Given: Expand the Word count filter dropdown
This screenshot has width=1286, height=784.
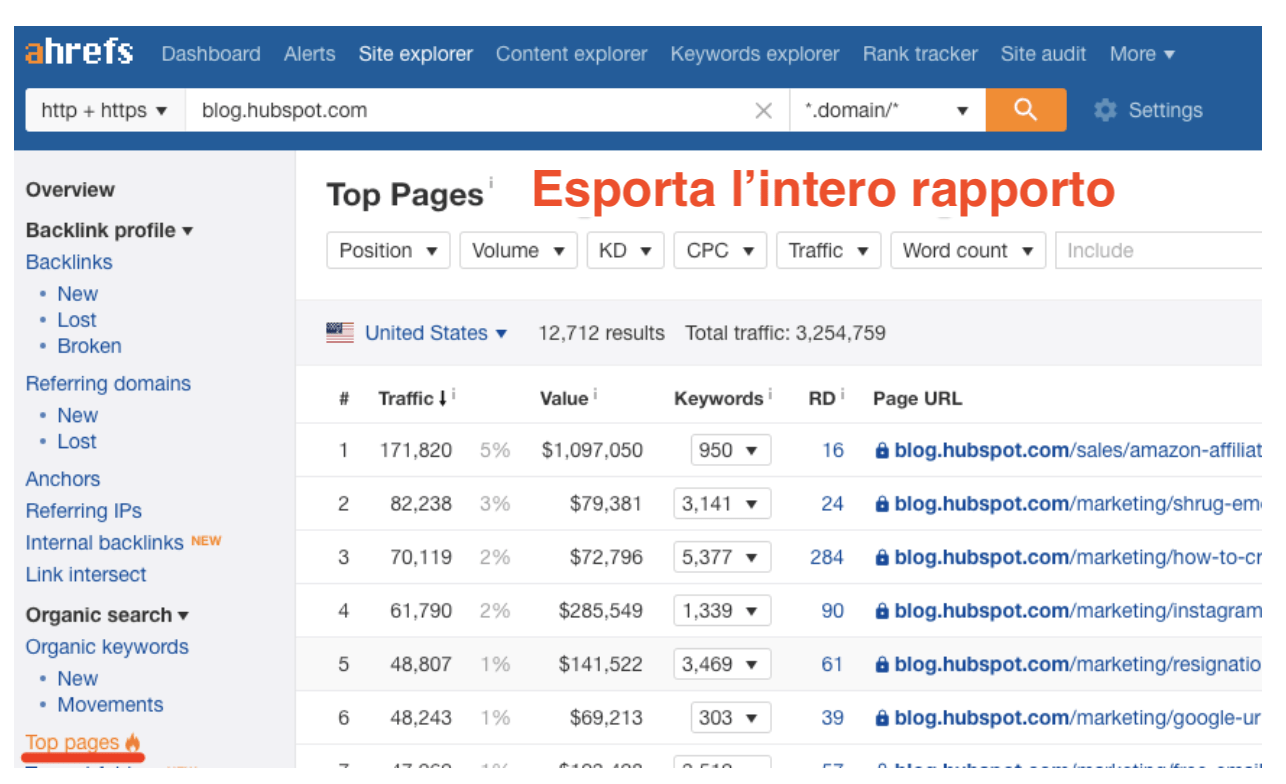Looking at the screenshot, I should (x=967, y=250).
